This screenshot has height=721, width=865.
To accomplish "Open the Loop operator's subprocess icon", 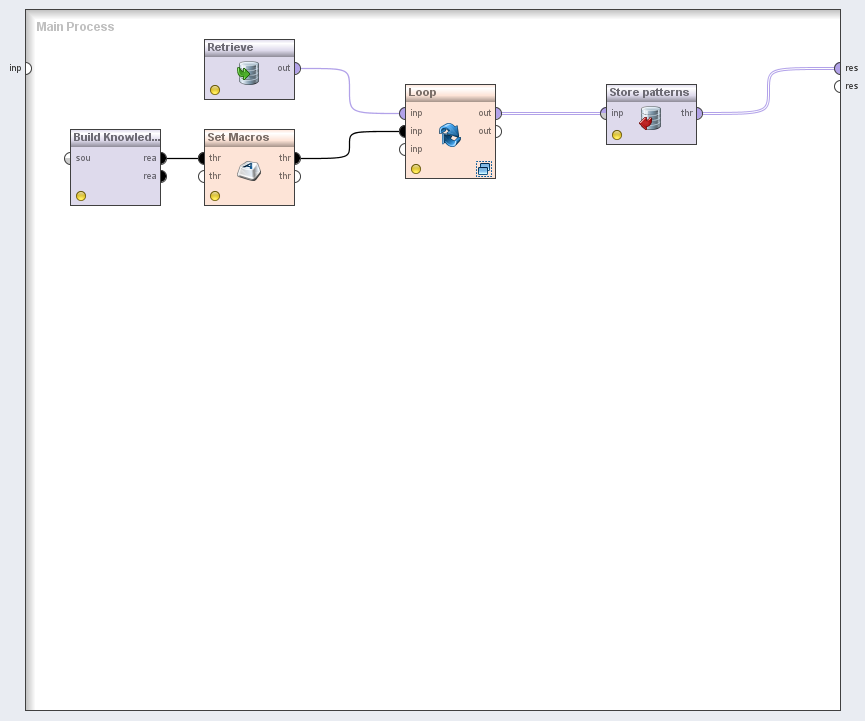I will [483, 169].
